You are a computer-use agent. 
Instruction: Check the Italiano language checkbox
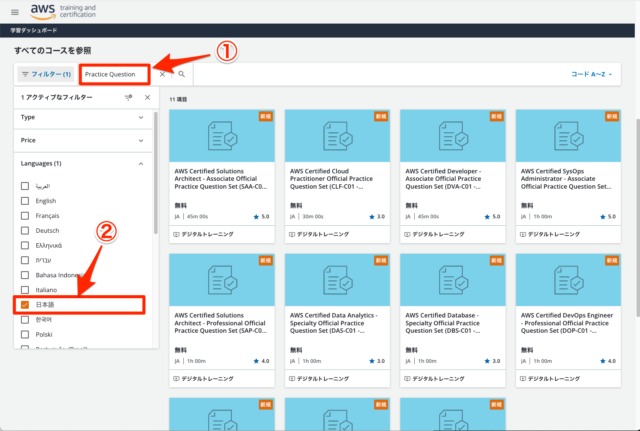[x=25, y=290]
